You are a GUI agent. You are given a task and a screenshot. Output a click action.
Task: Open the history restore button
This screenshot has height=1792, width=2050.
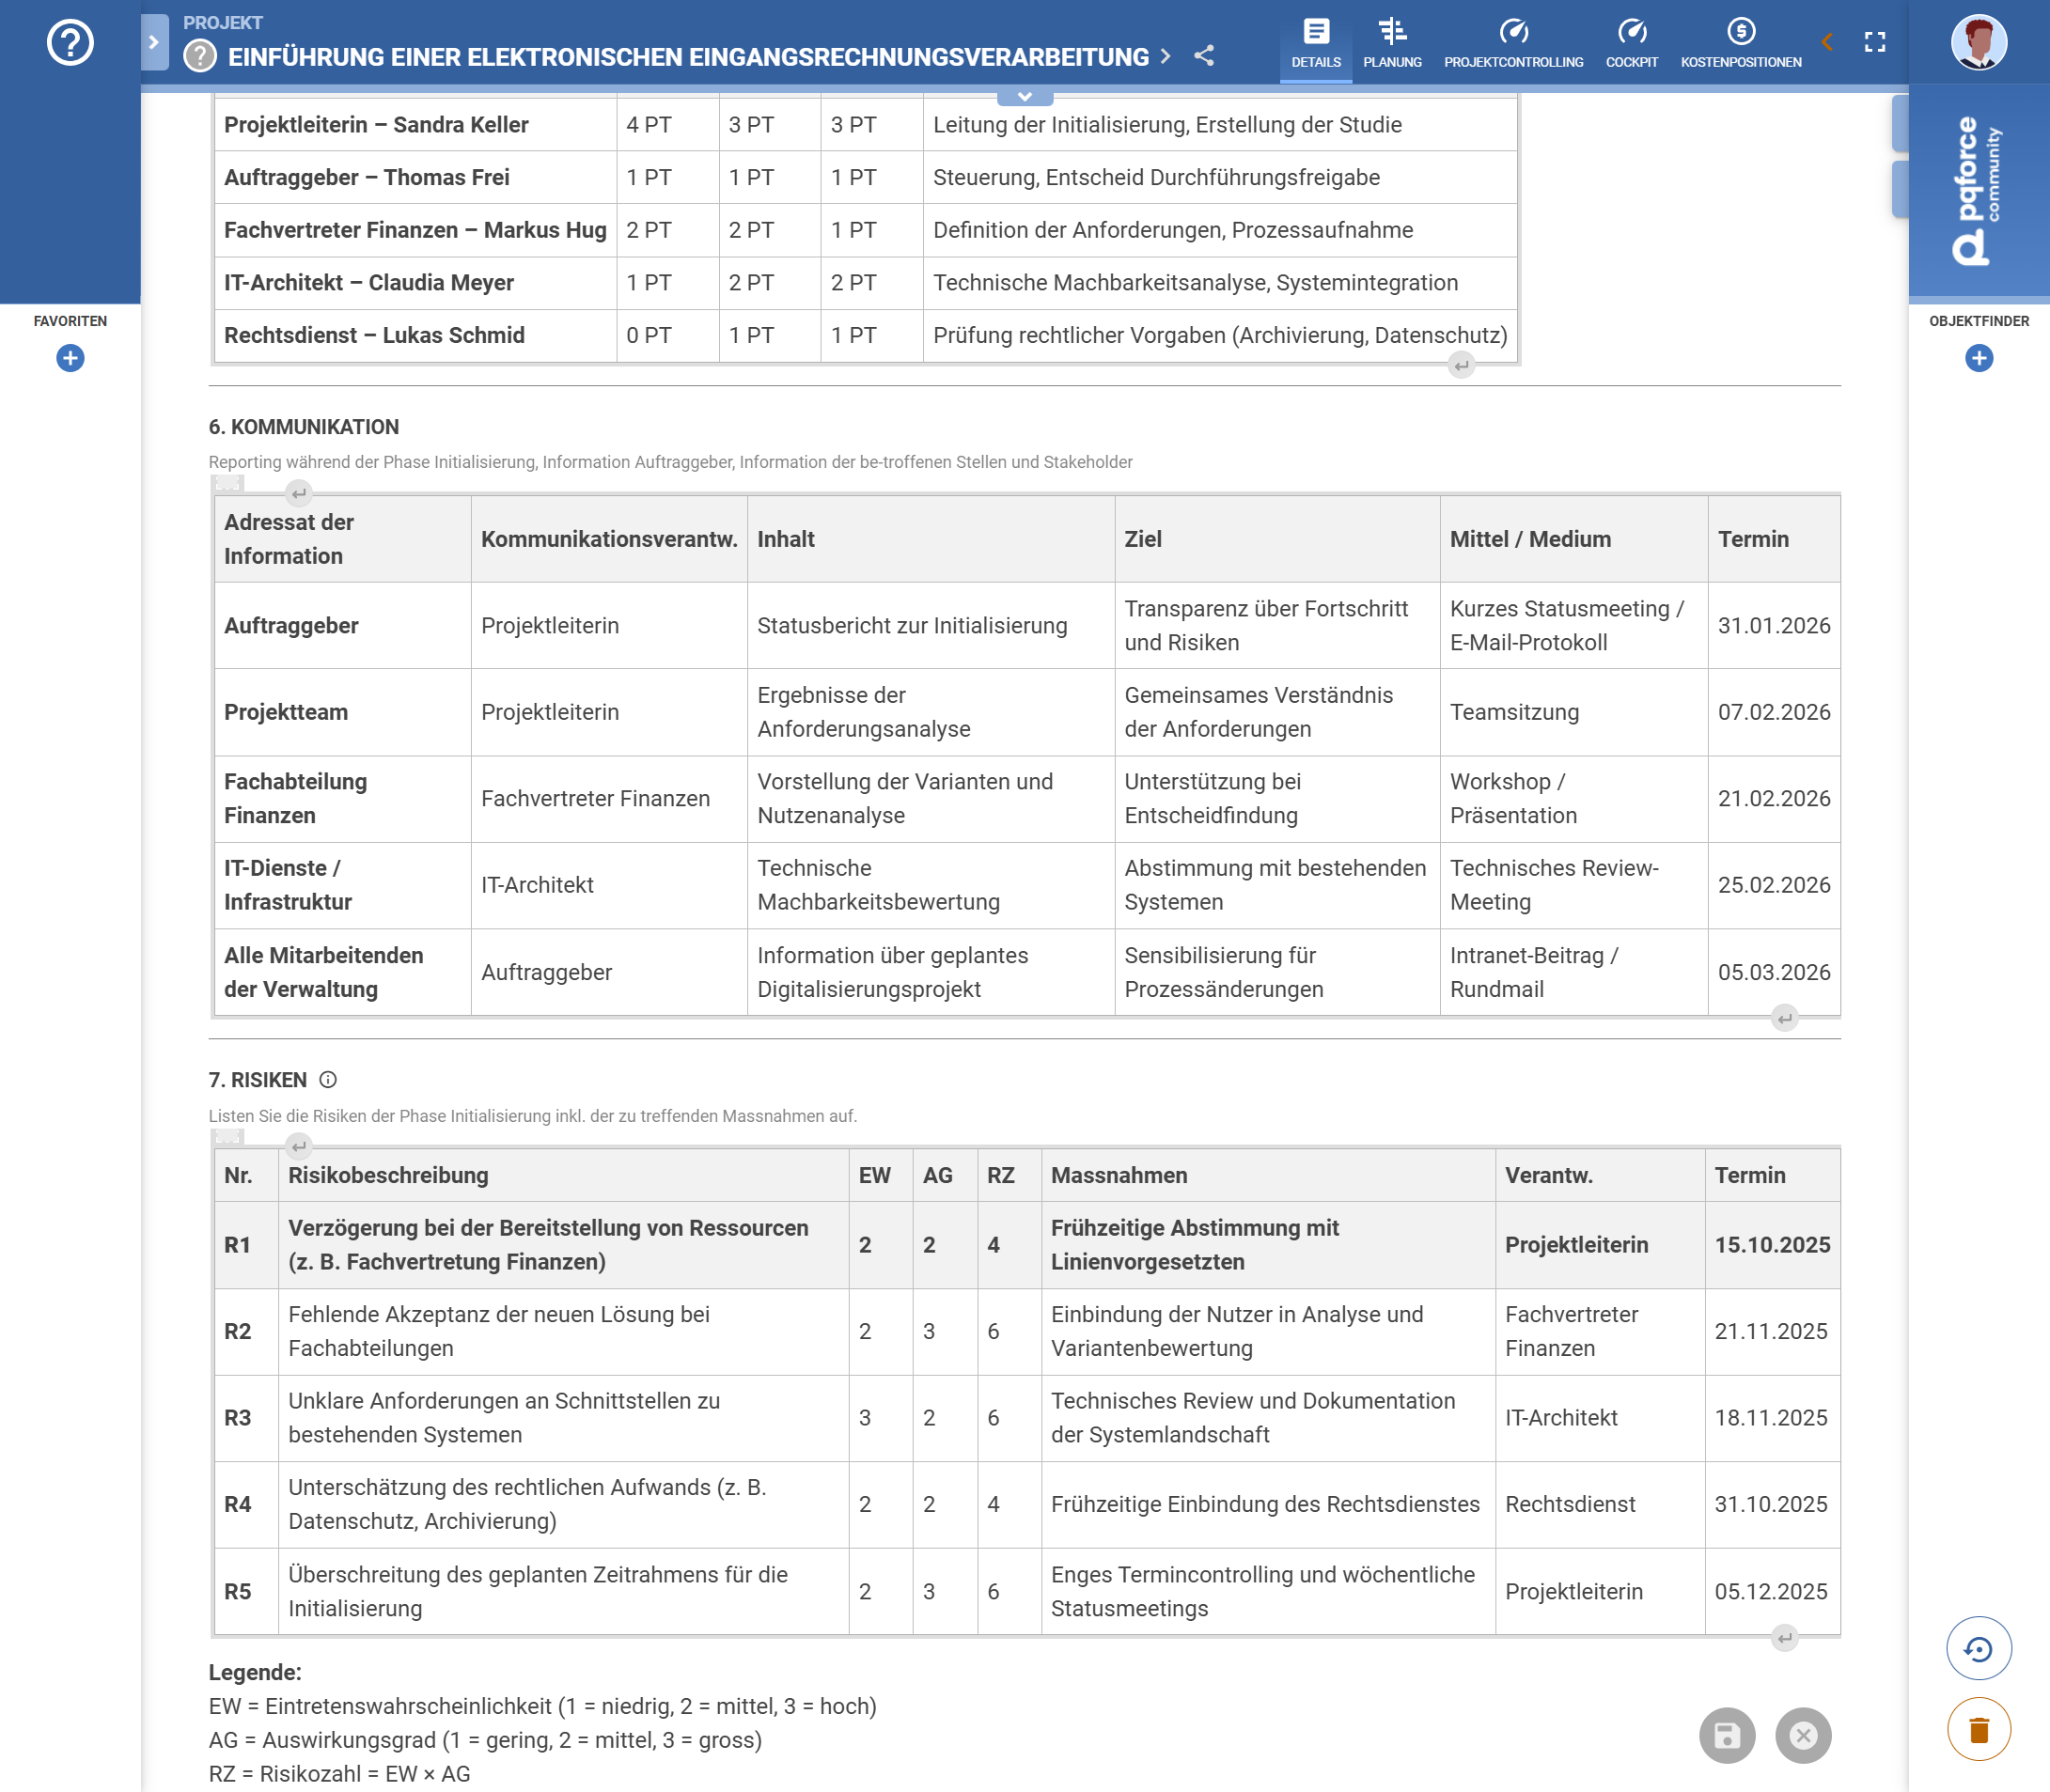pos(1978,1649)
